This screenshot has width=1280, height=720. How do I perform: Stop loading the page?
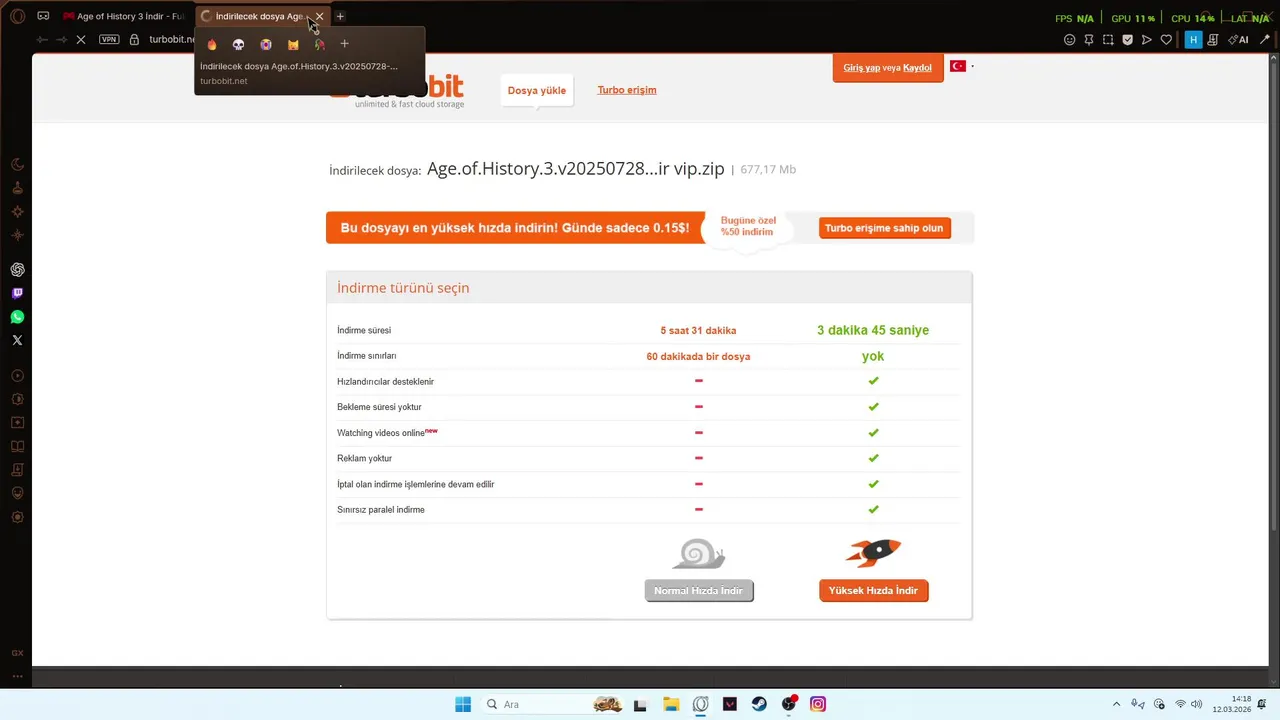pos(80,40)
